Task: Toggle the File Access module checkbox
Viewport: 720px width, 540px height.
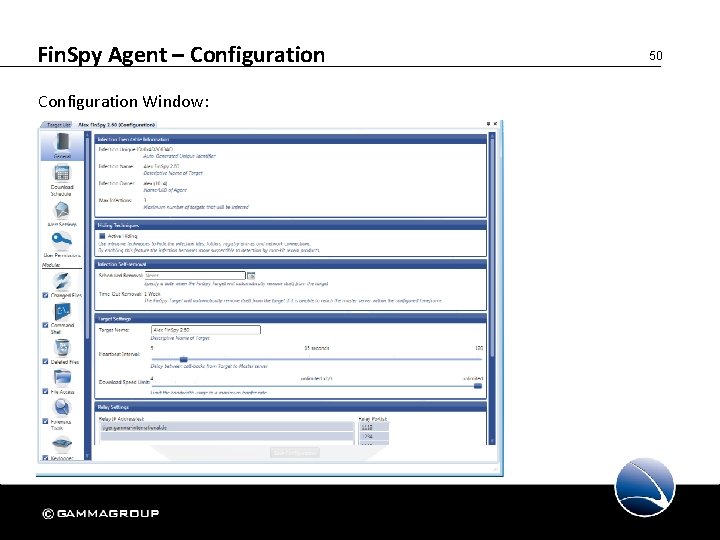Action: pos(45,392)
